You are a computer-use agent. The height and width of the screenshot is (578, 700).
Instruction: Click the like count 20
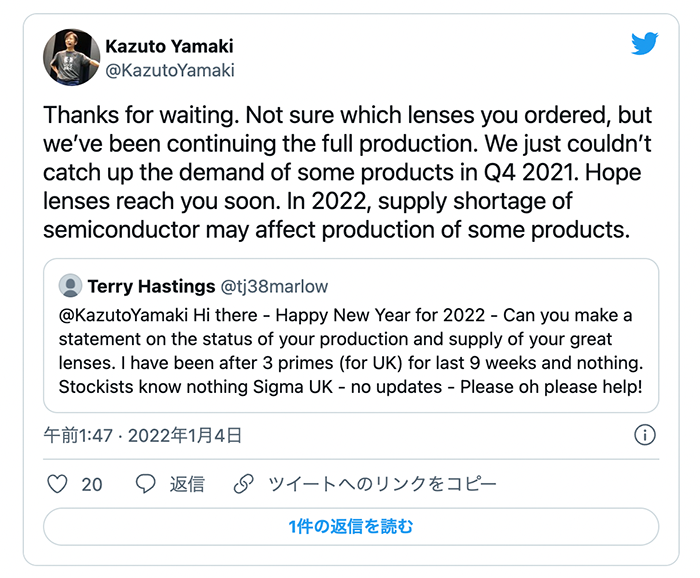point(92,485)
